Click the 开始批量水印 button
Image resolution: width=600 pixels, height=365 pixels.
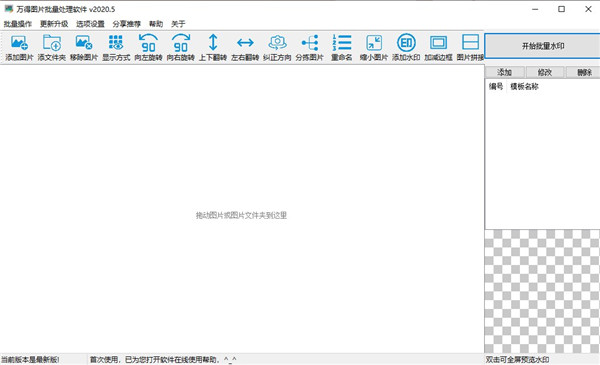point(543,46)
